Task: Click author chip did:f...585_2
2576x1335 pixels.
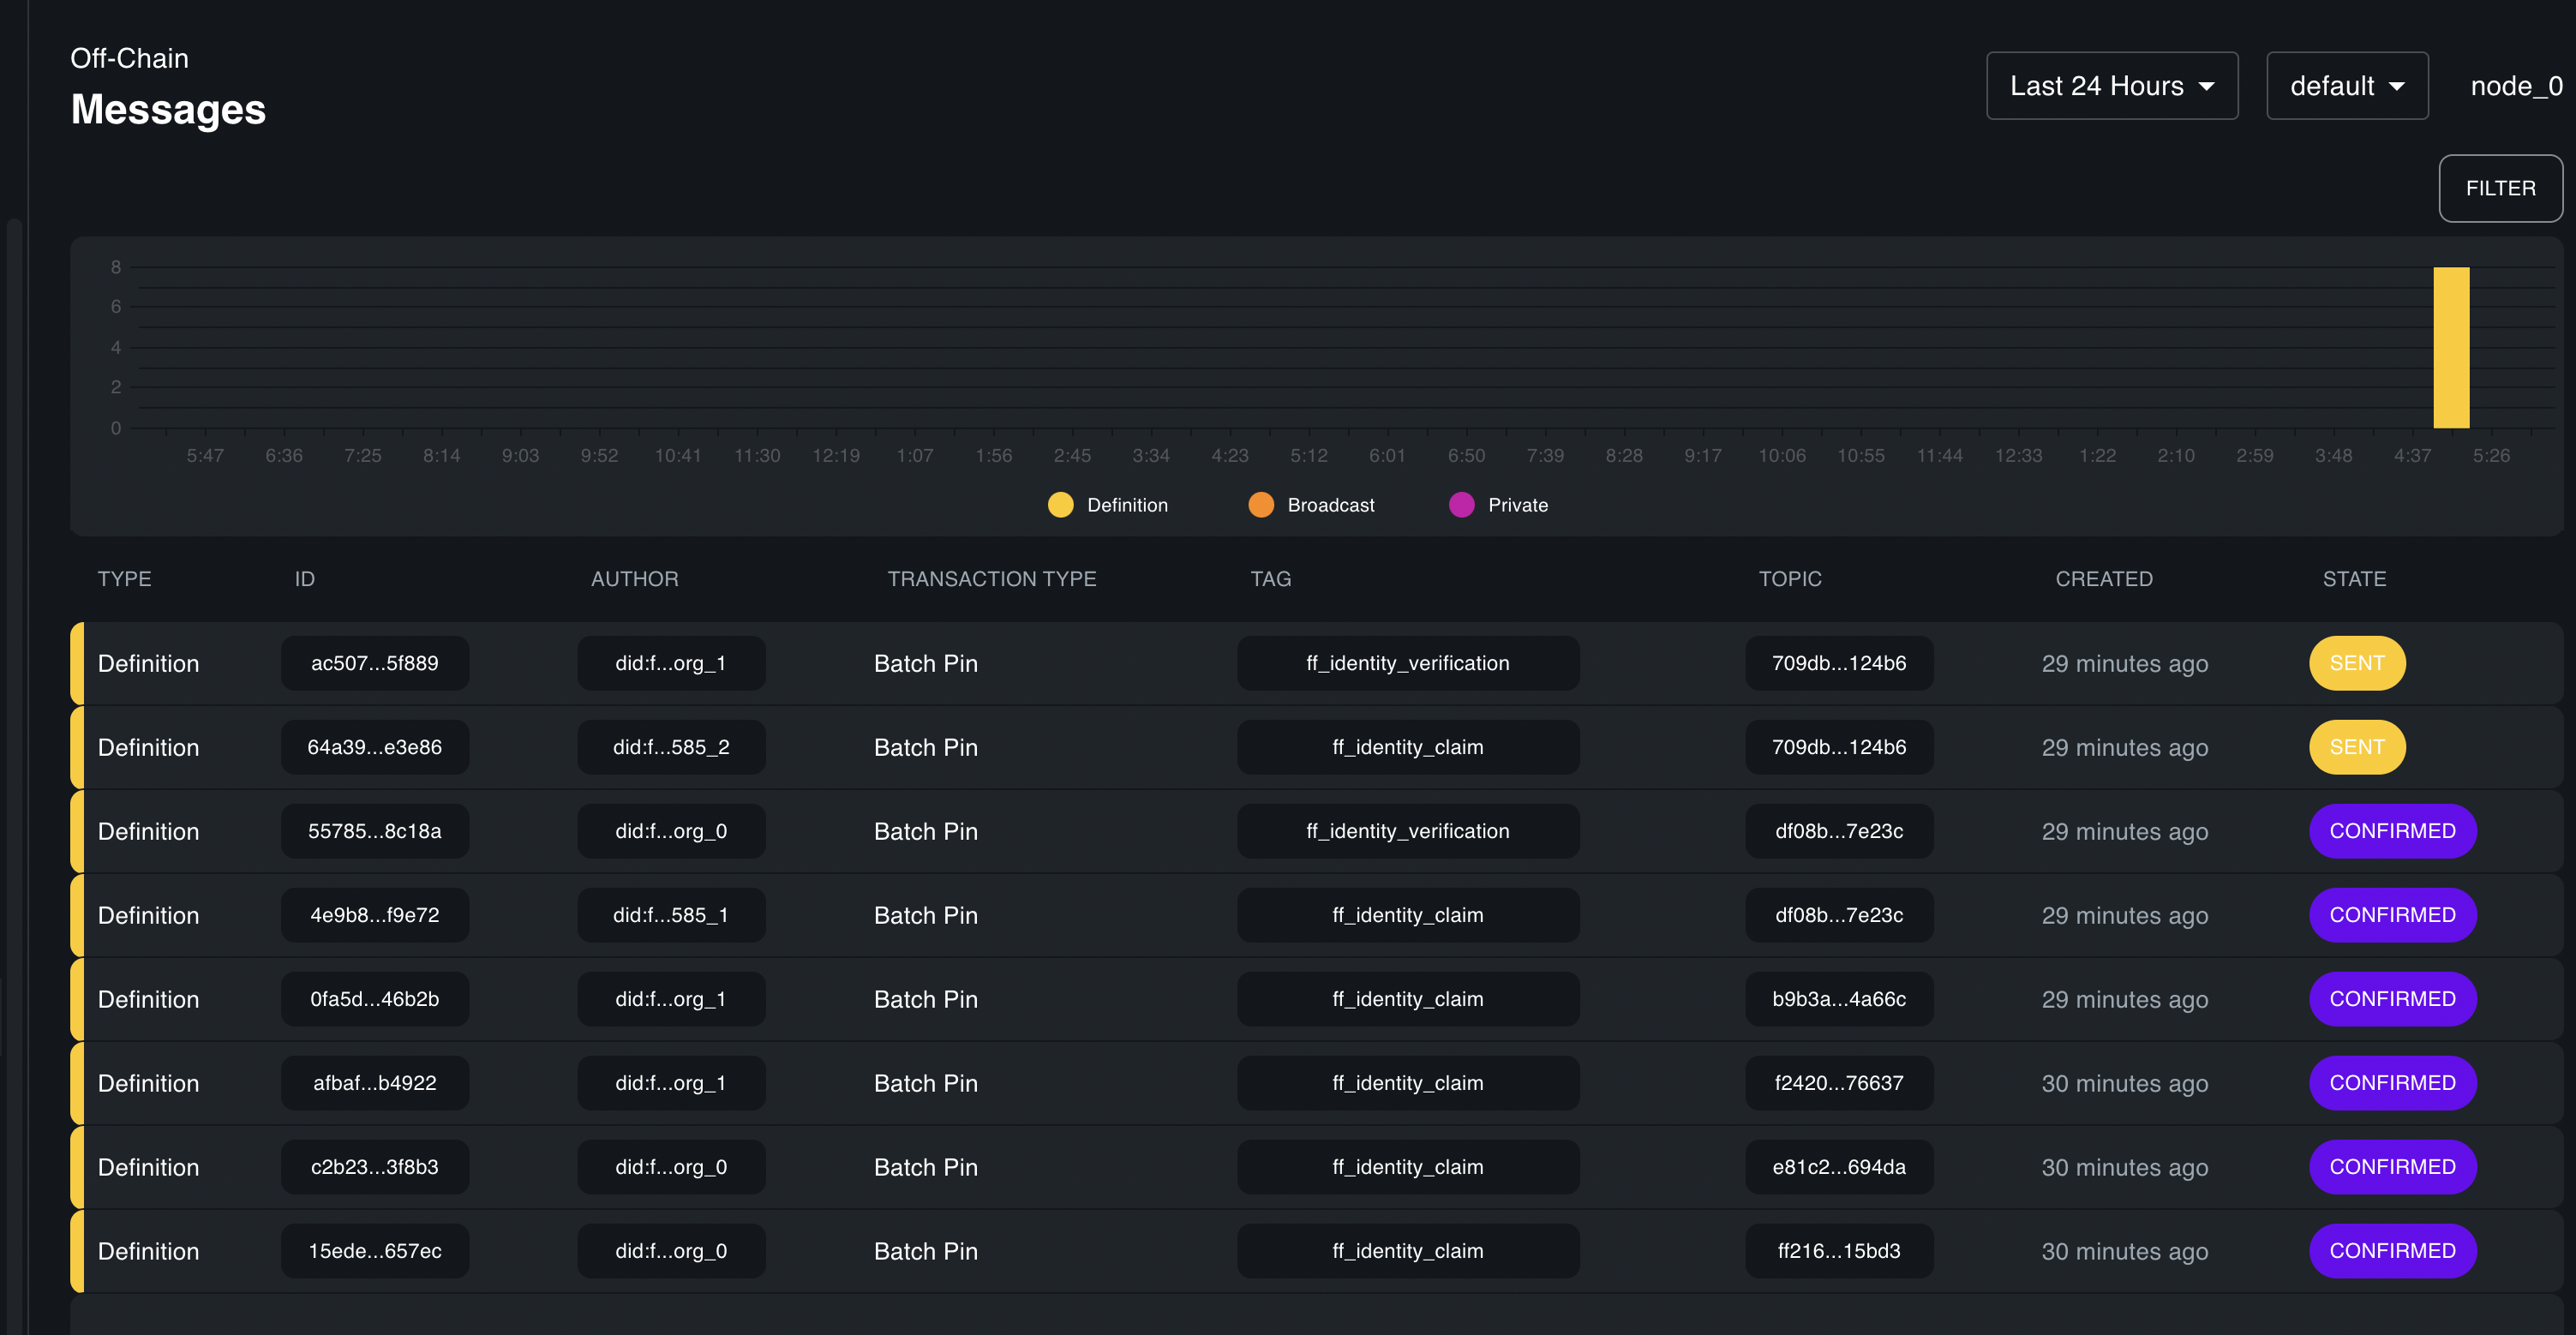Action: pos(671,747)
